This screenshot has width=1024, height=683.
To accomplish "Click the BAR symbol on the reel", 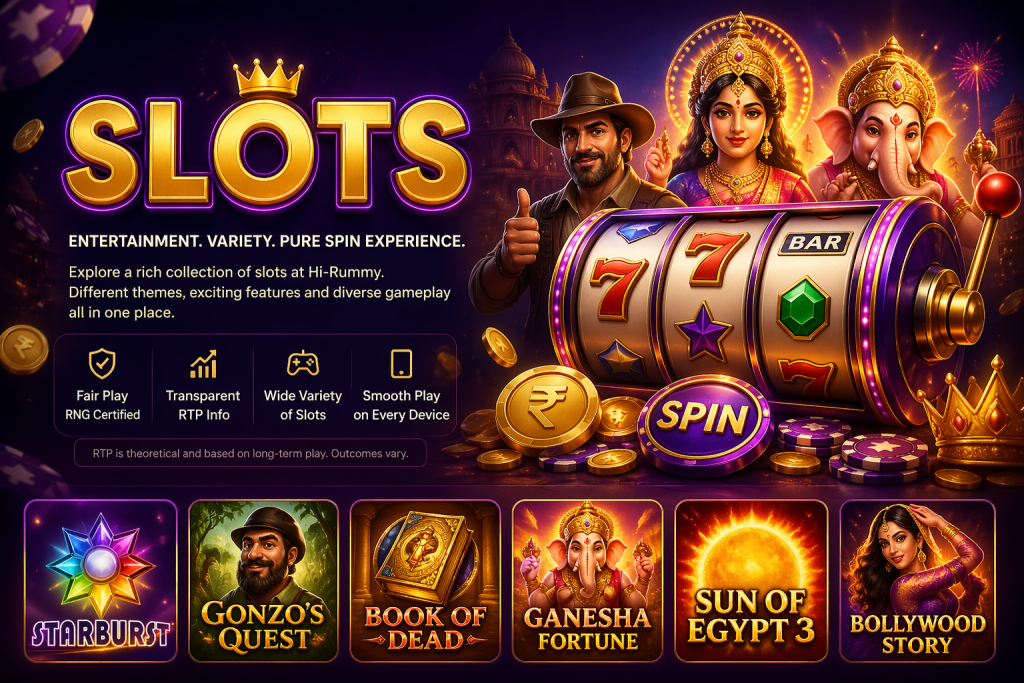I will click(x=816, y=243).
